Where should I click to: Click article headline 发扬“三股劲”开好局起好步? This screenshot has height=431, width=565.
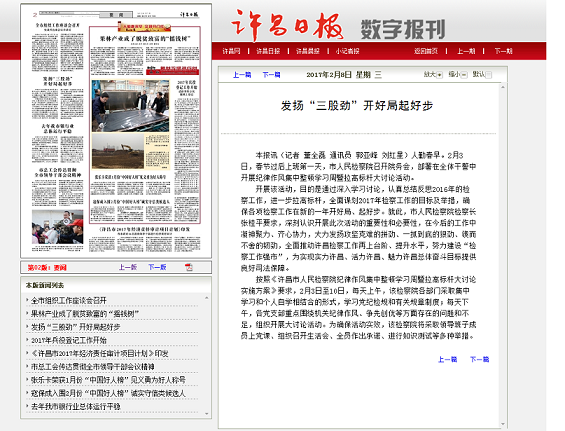click(x=357, y=106)
